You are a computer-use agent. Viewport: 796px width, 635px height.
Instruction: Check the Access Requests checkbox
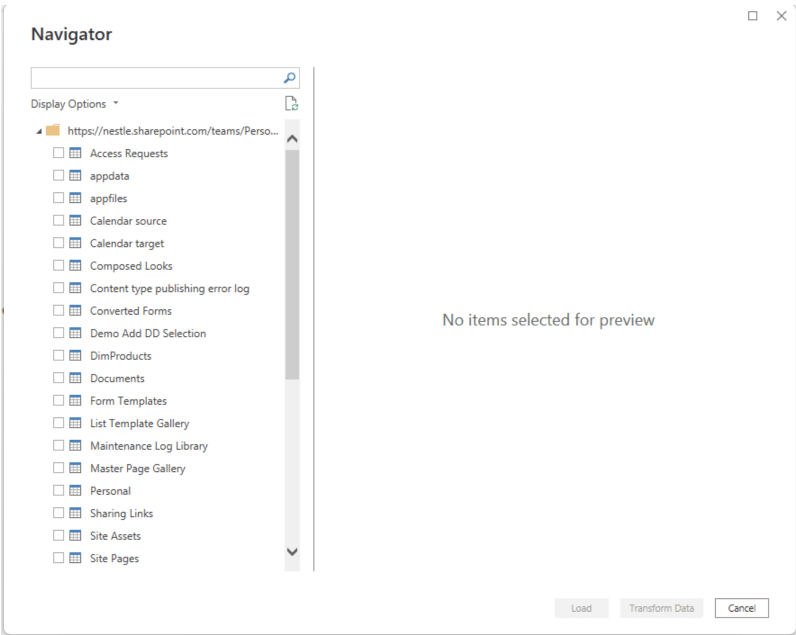(58, 153)
